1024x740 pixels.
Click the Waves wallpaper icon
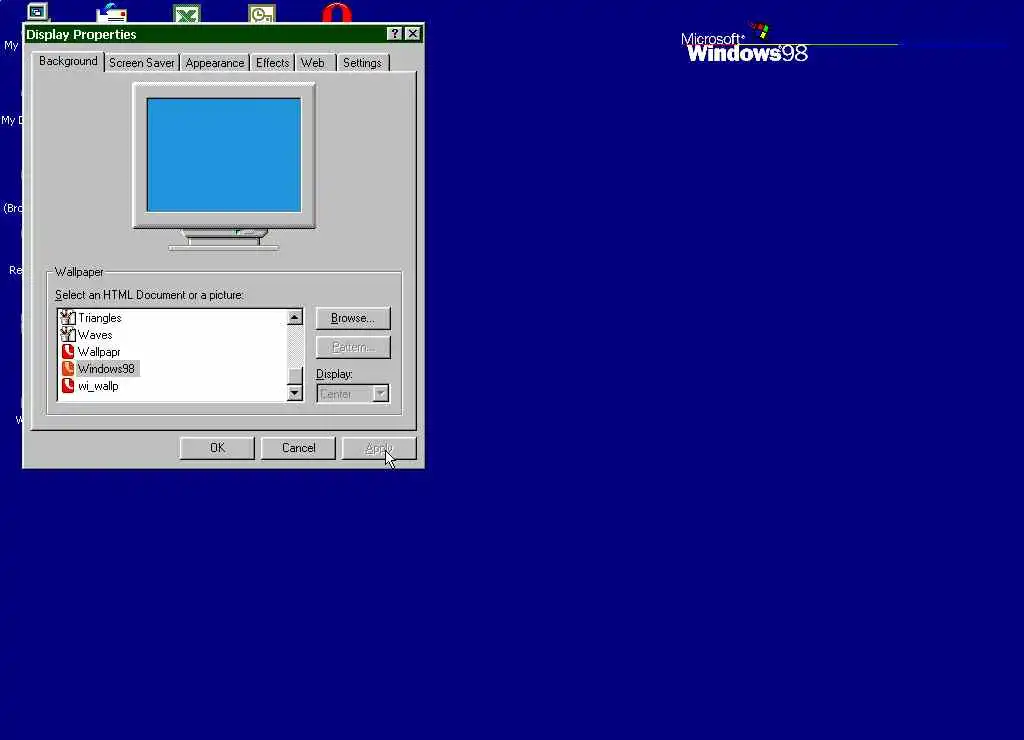pos(68,335)
